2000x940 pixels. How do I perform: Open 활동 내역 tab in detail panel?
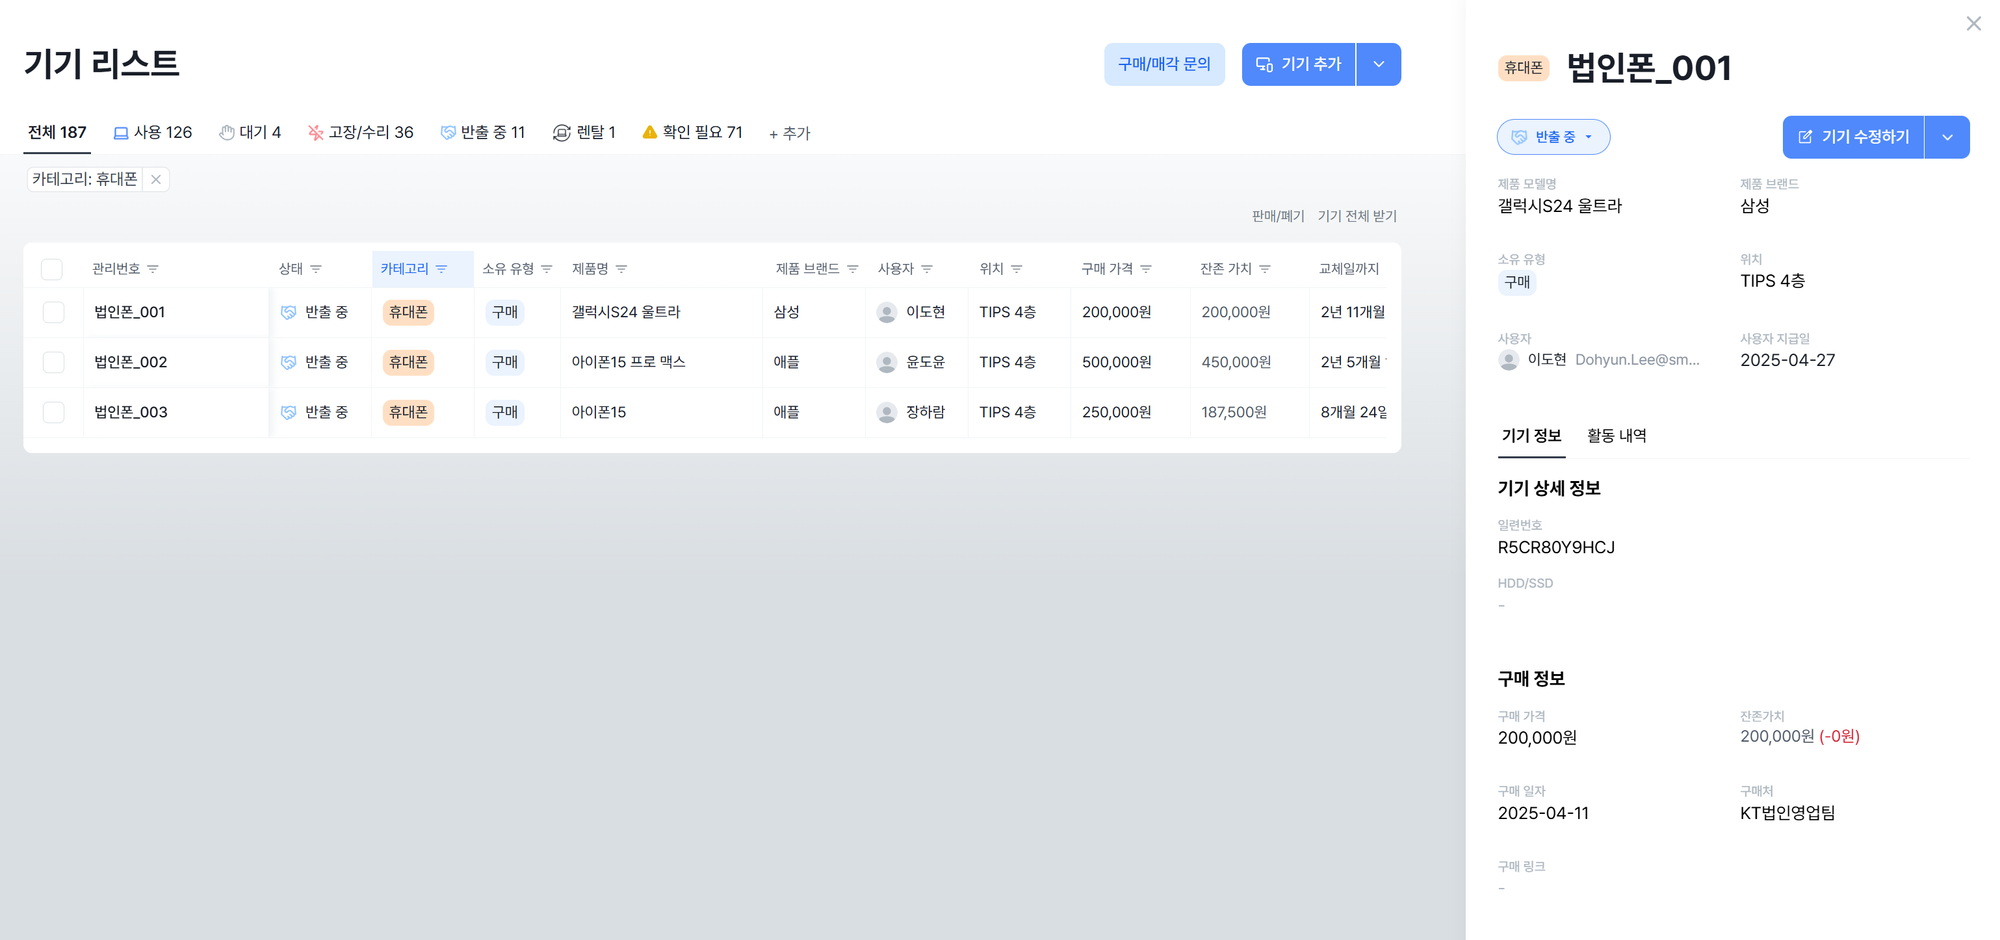pos(1616,436)
